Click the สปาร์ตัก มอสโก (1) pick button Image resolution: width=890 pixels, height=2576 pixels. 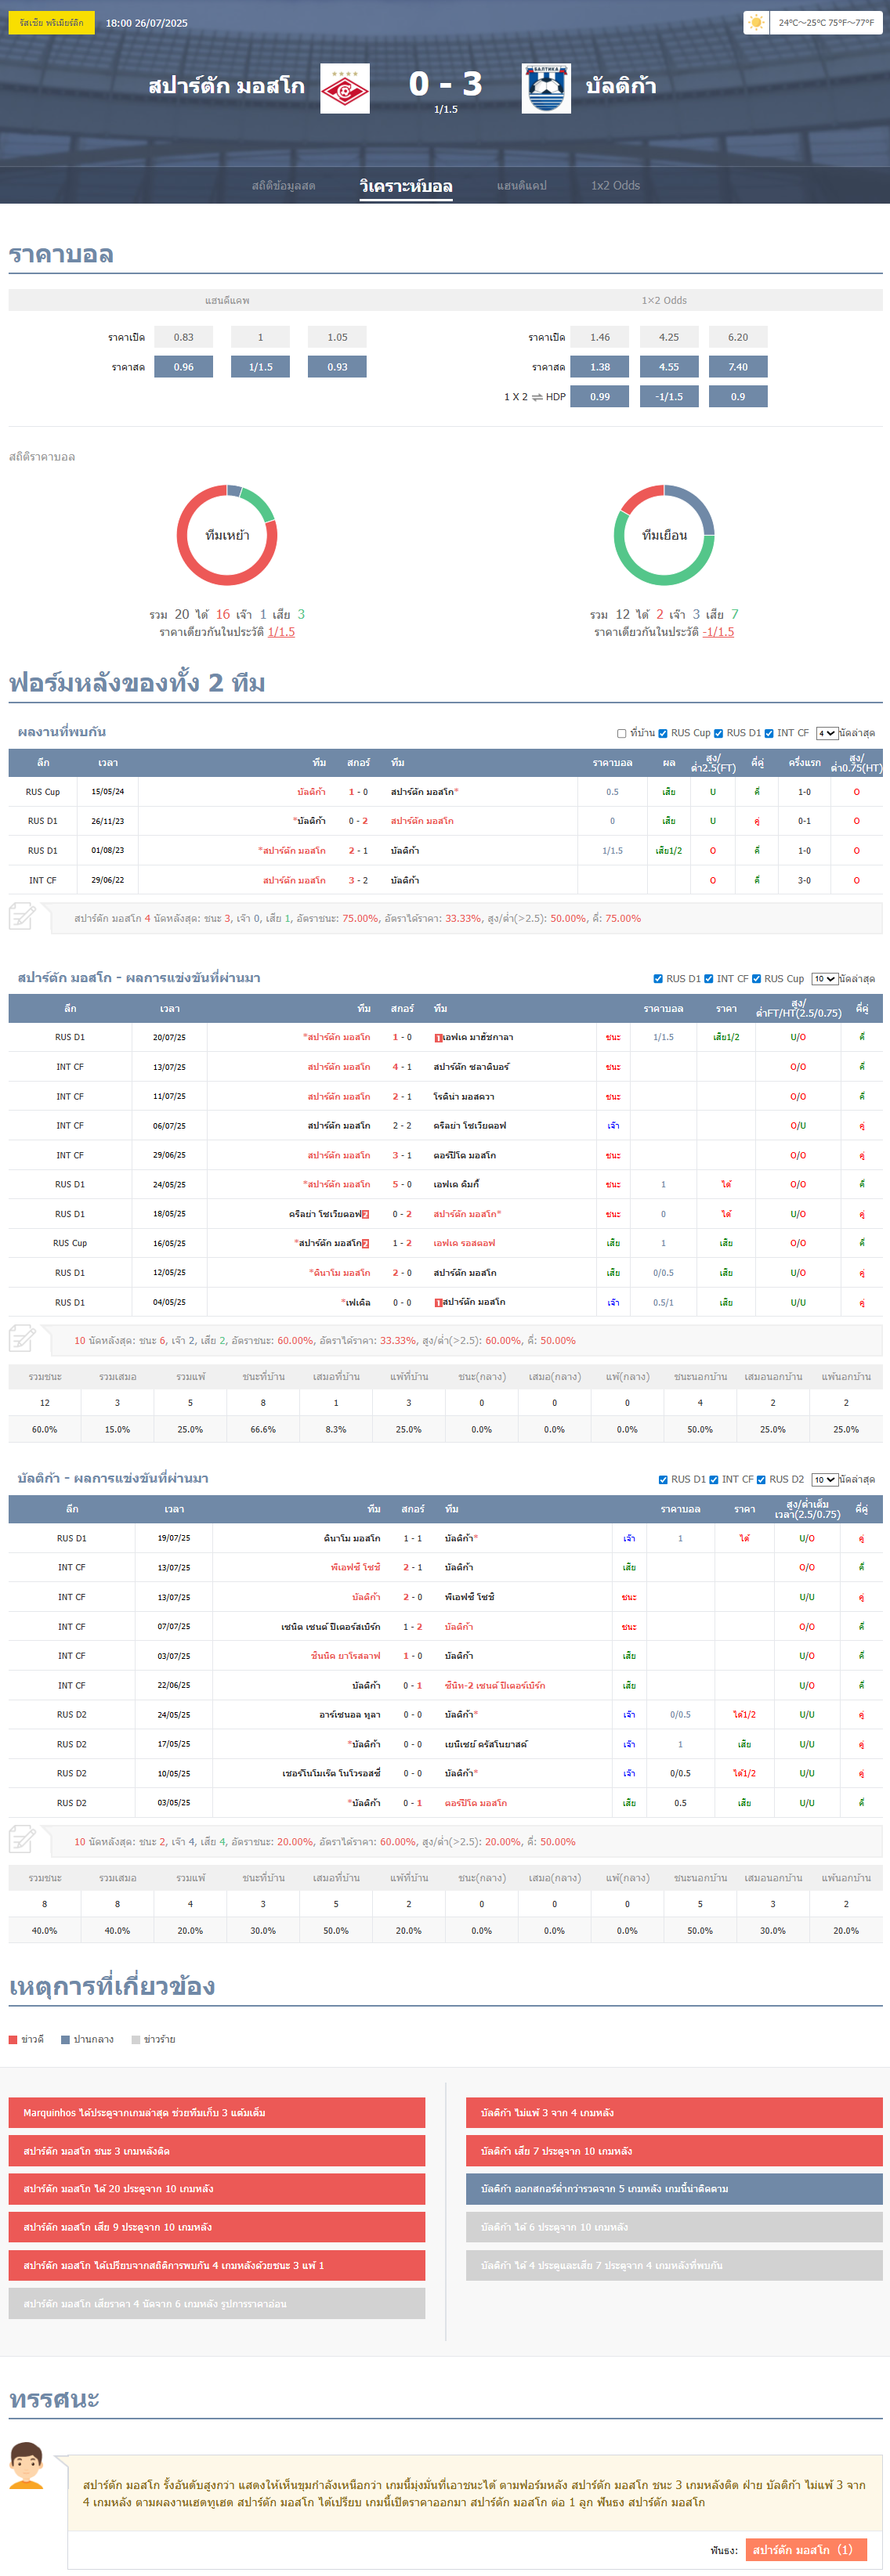(x=806, y=2549)
